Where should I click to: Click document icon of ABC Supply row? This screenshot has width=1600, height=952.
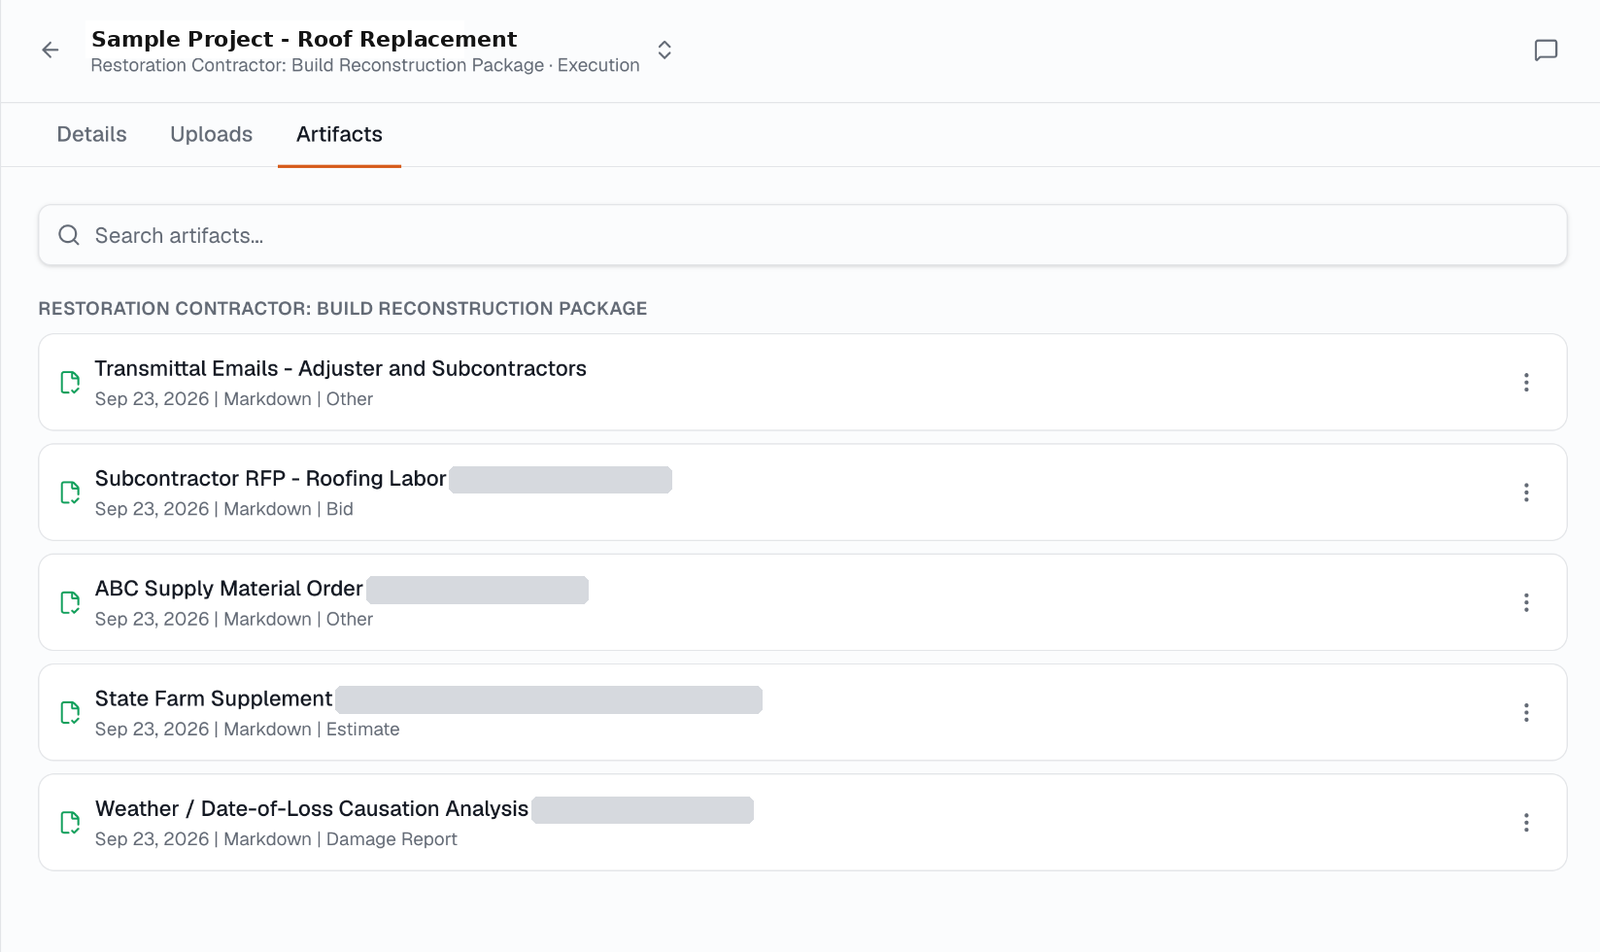pos(70,602)
